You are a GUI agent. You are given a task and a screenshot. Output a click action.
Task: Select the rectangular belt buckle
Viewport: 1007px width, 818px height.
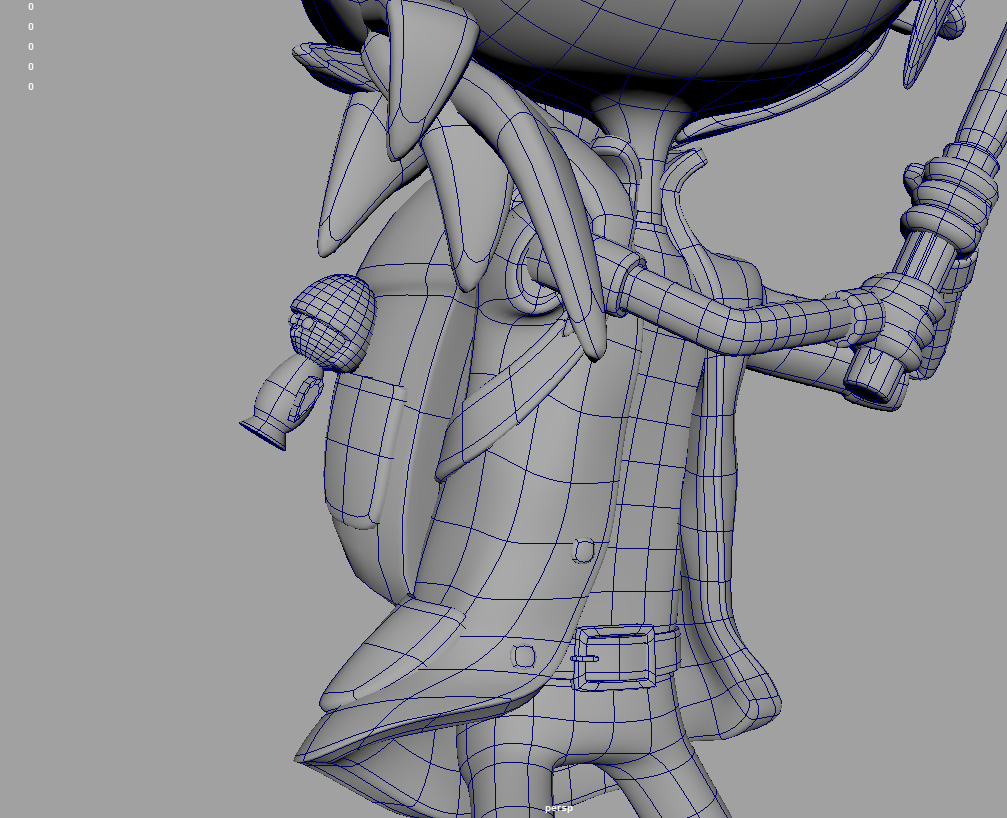tap(614, 657)
